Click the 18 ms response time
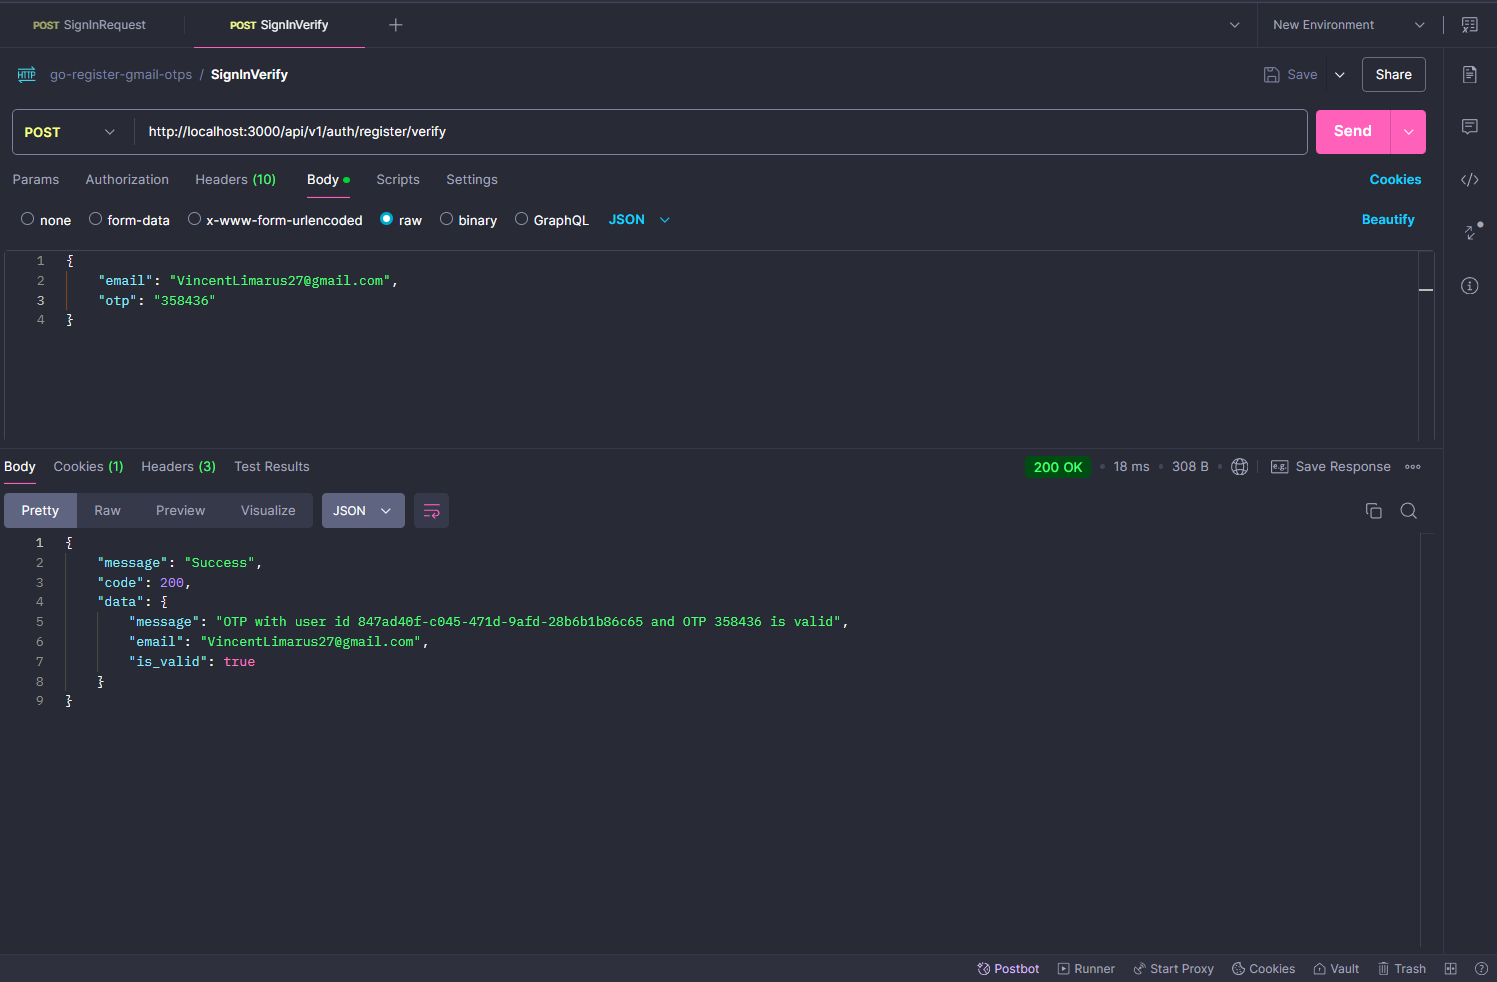This screenshot has width=1497, height=982. tap(1131, 467)
